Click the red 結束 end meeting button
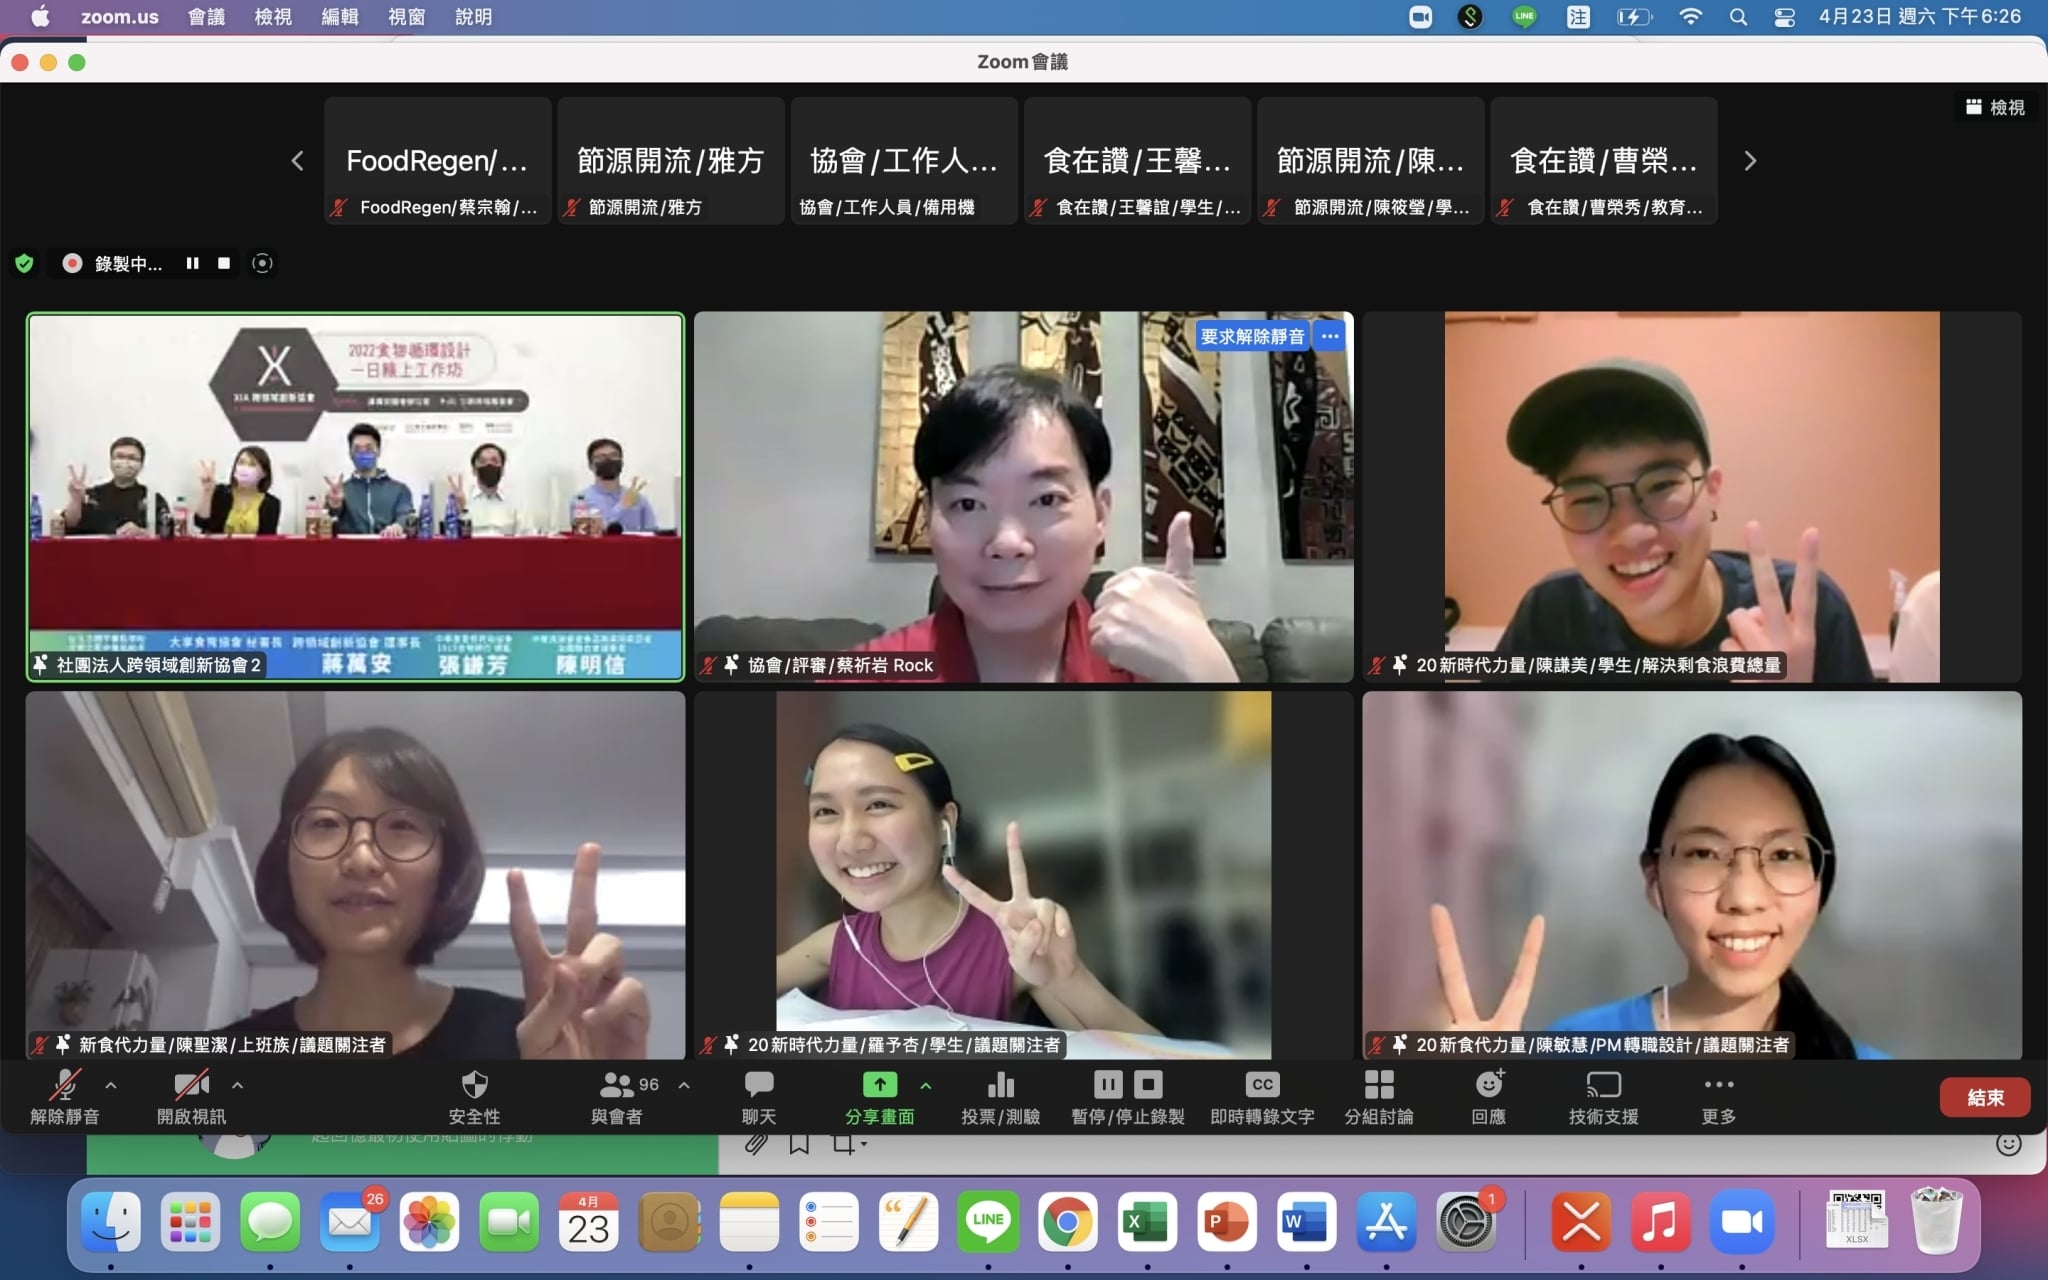Viewport: 2048px width, 1280px height. [1985, 1097]
